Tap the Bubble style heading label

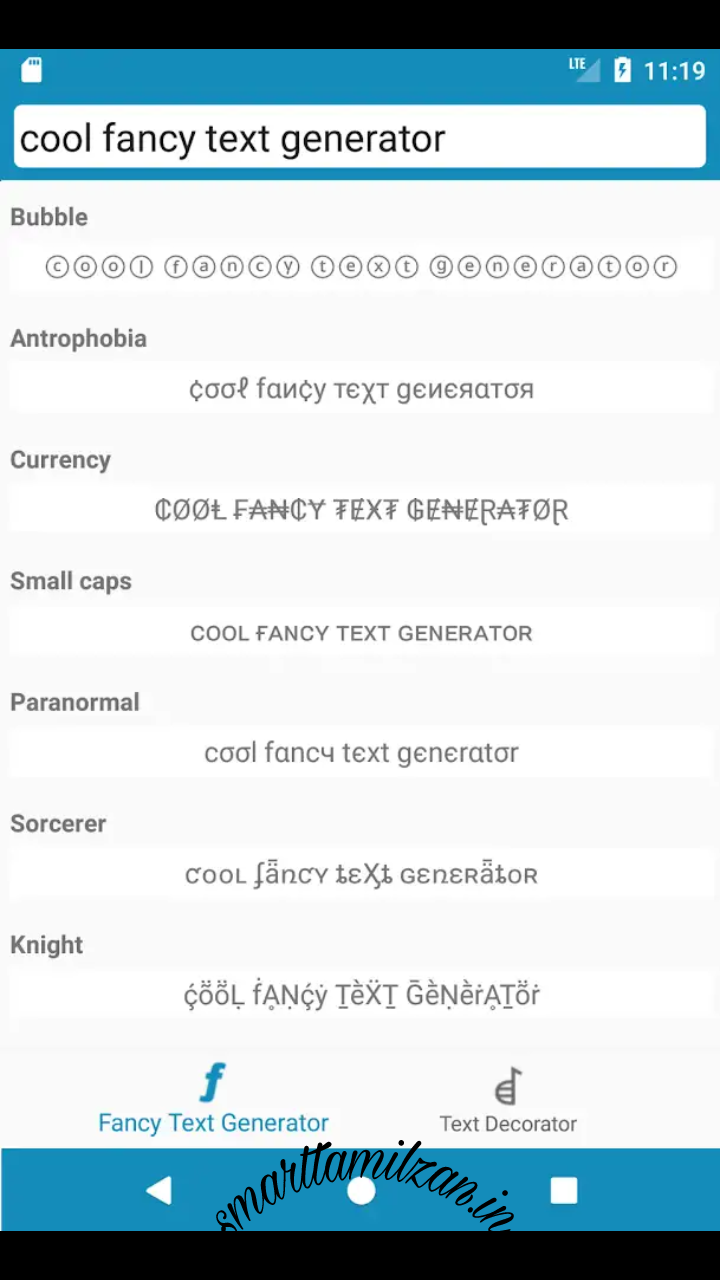[x=48, y=217]
